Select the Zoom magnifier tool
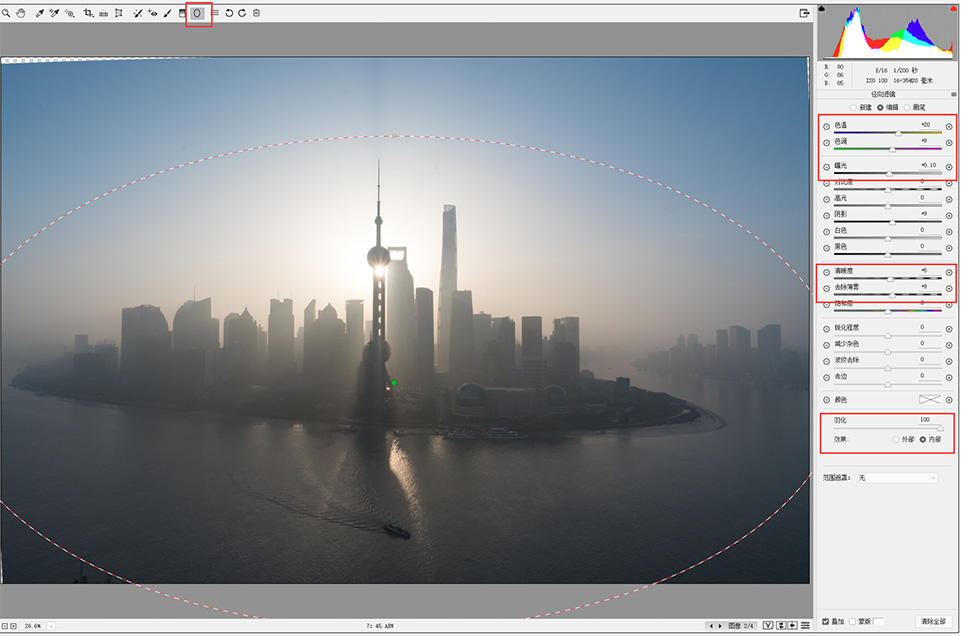 [x=6, y=13]
